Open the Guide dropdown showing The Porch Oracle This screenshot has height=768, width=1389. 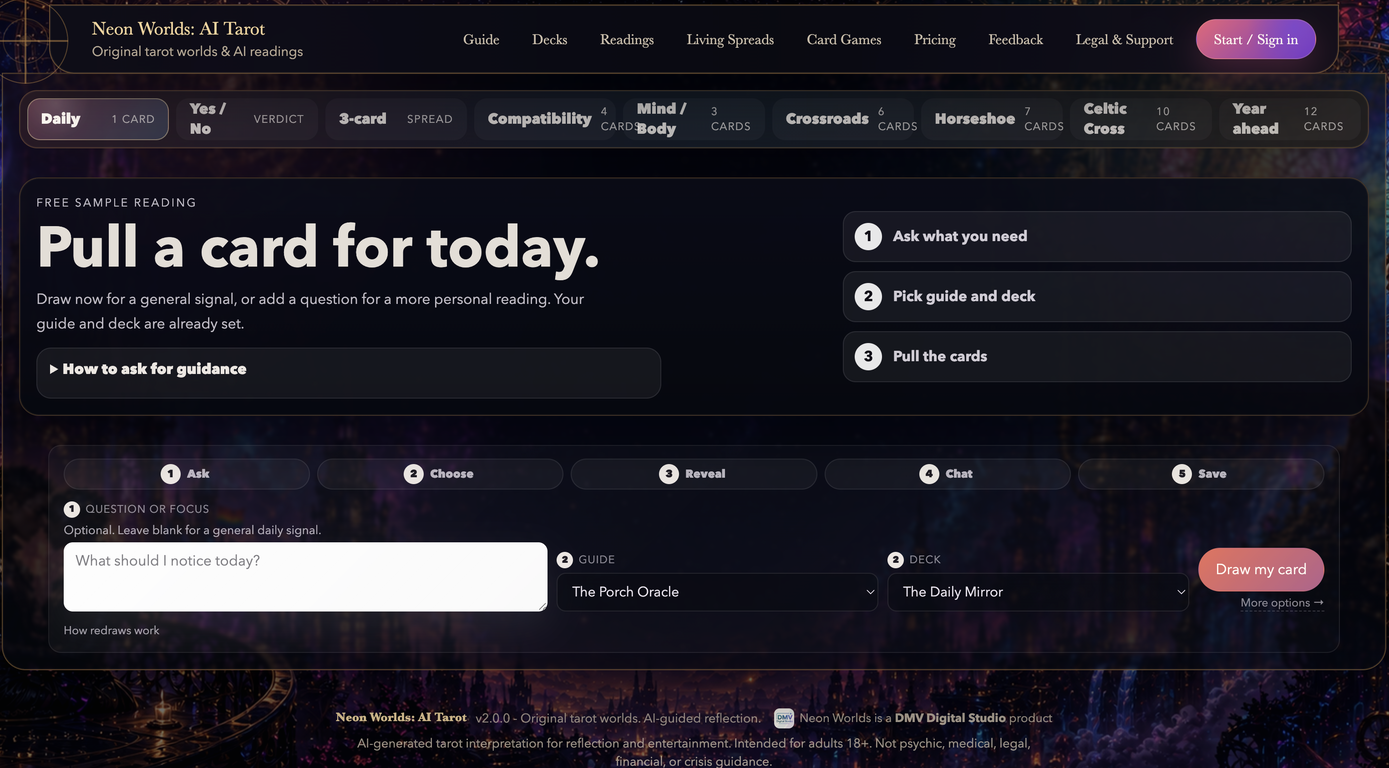pyautogui.click(x=717, y=592)
